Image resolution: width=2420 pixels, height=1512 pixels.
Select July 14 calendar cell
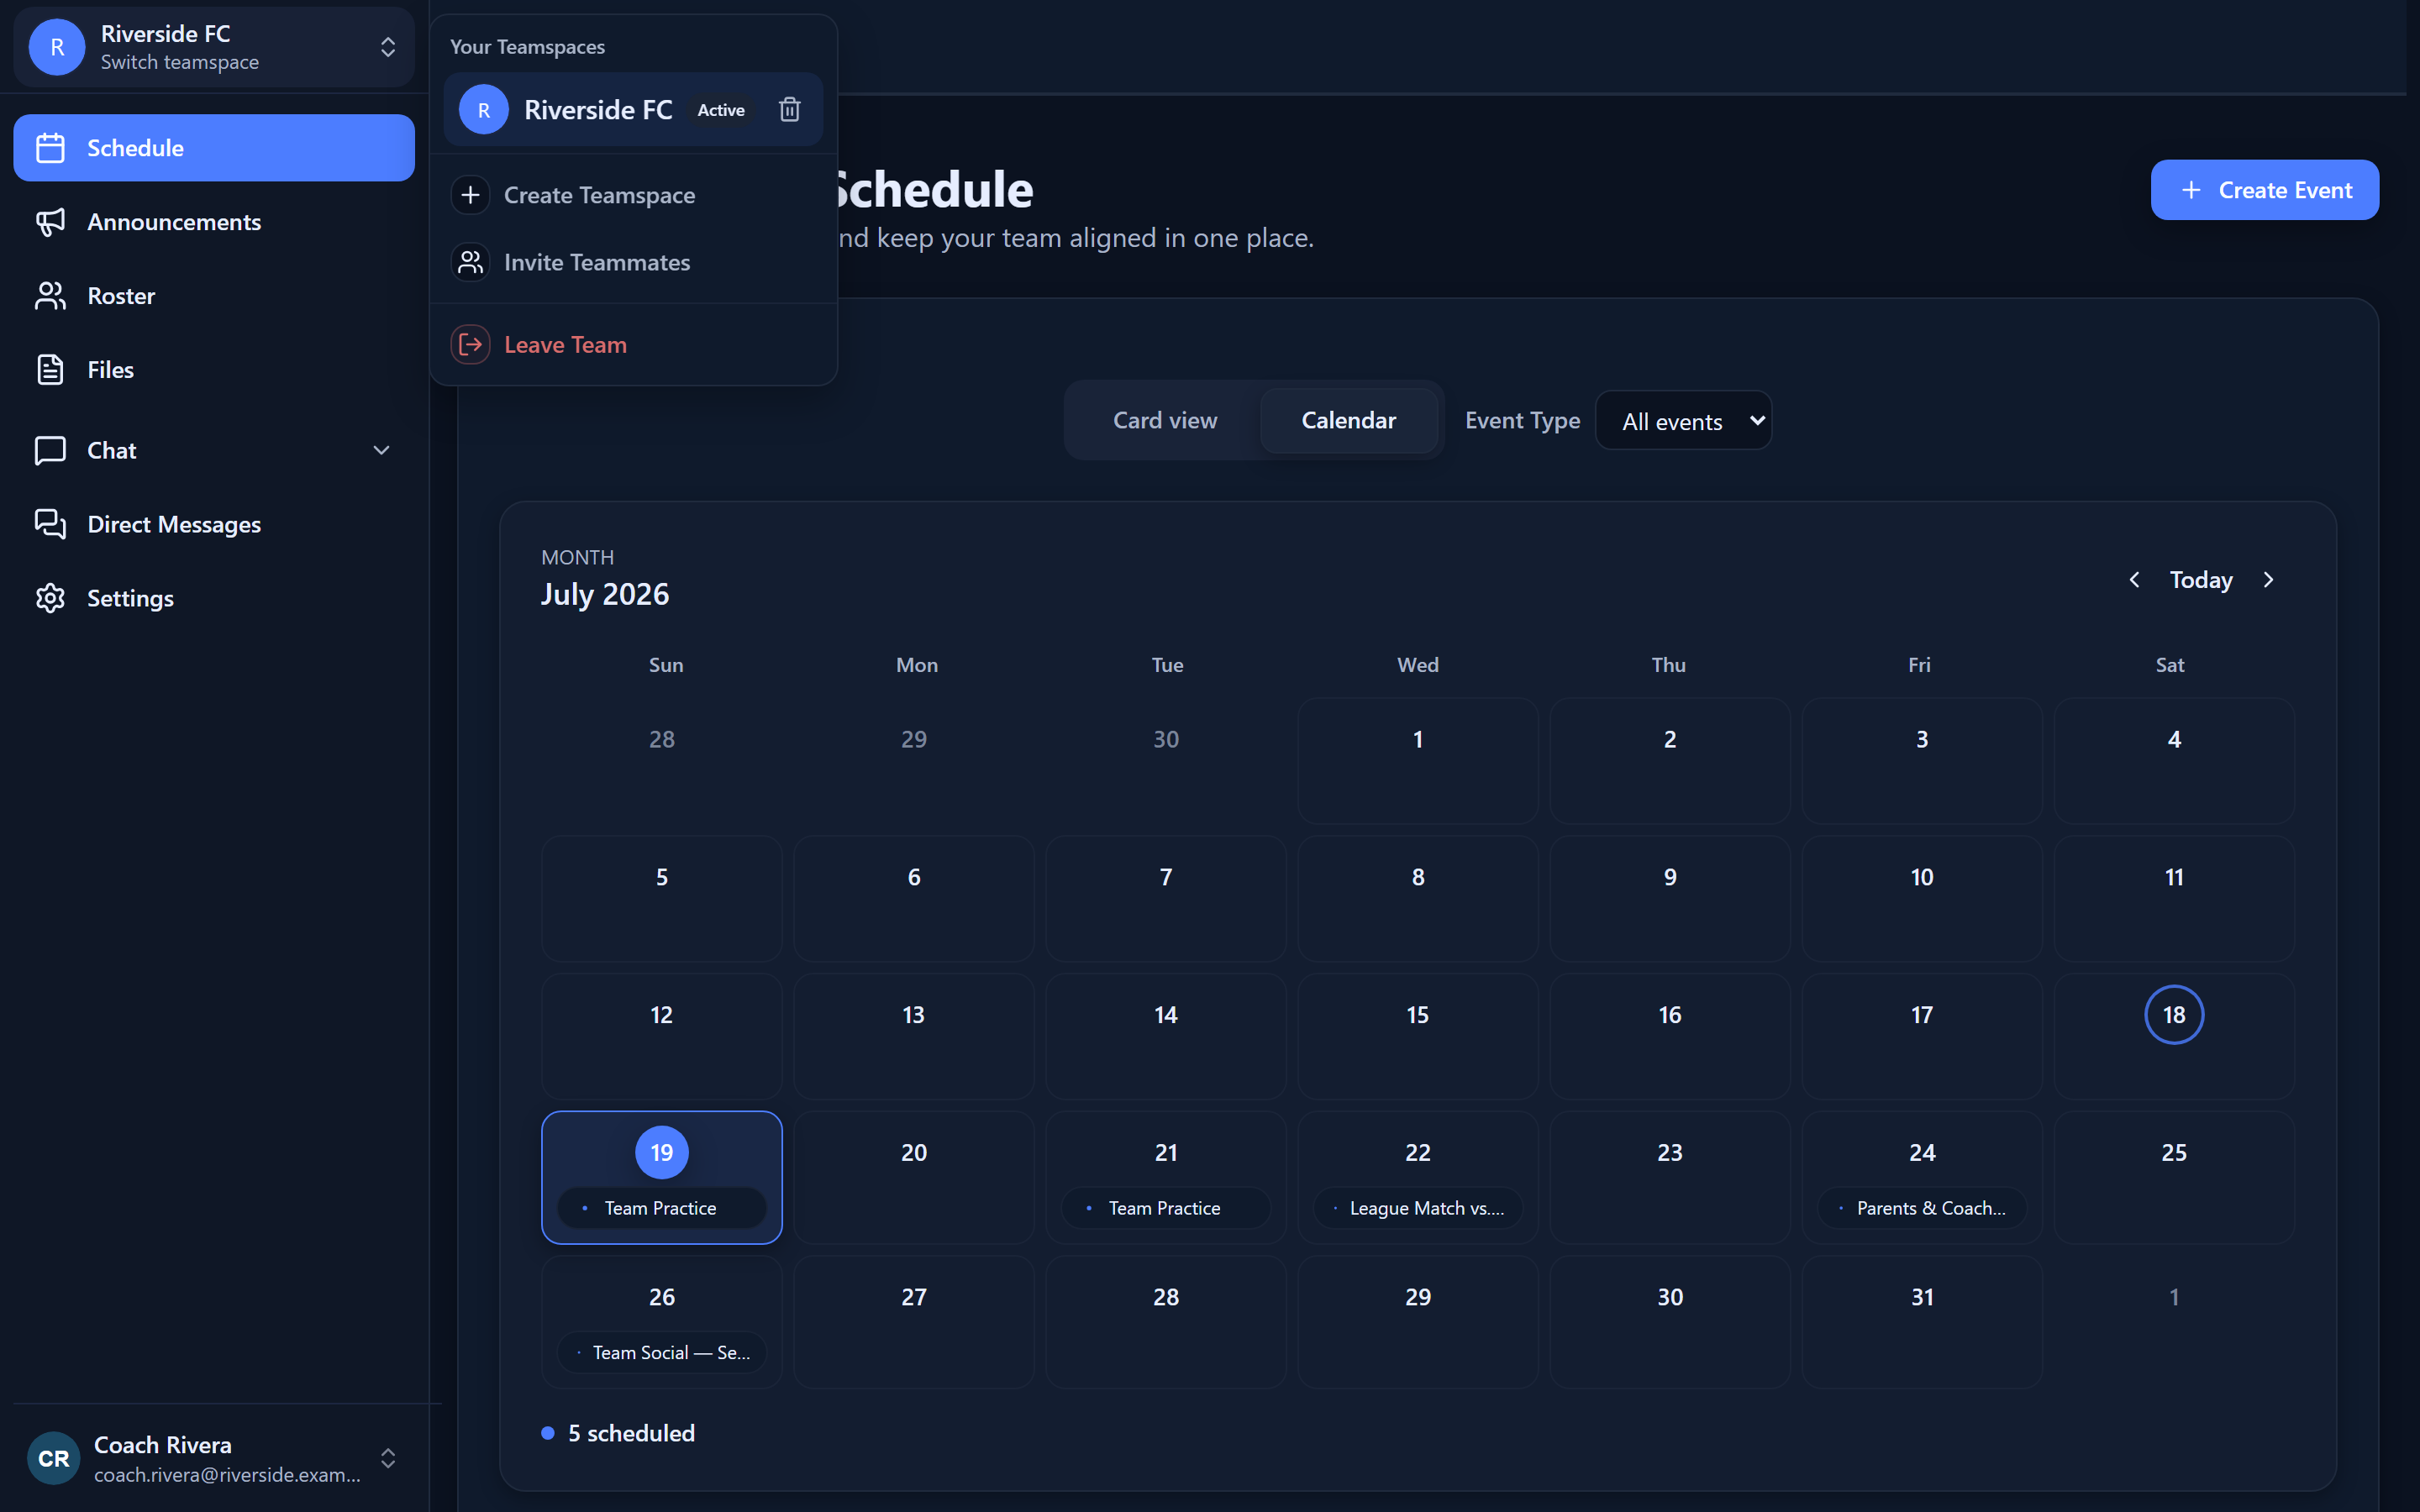click(1165, 1037)
